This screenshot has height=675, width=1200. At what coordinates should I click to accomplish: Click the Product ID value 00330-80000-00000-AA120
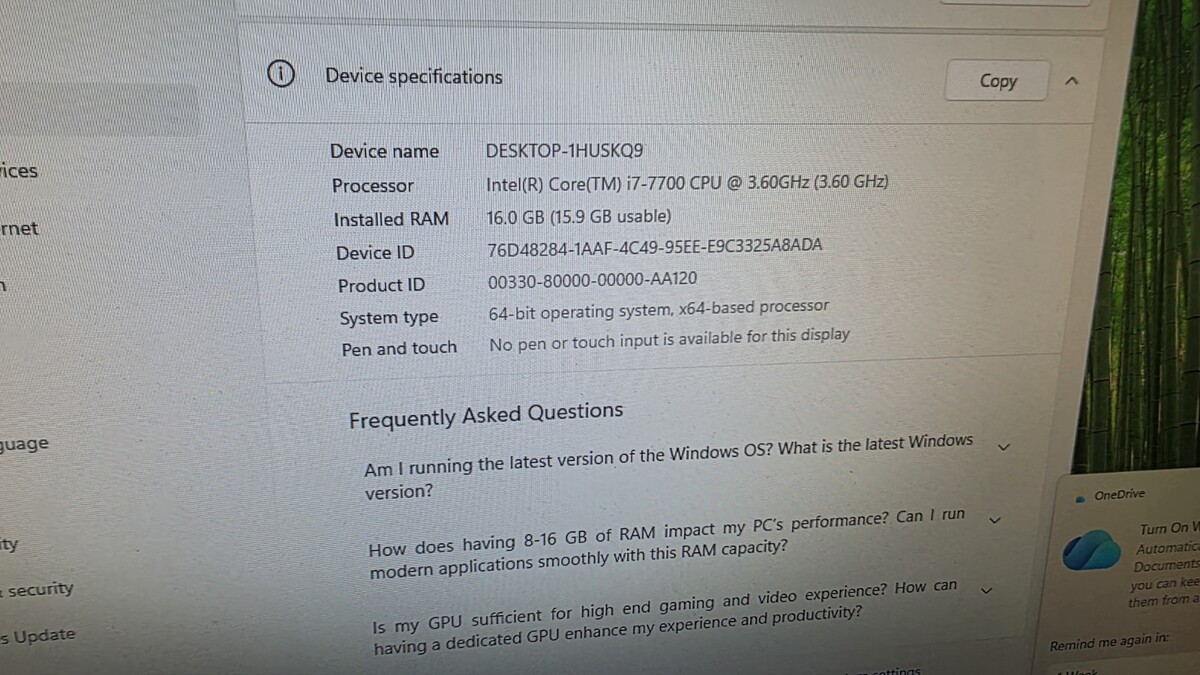point(592,280)
